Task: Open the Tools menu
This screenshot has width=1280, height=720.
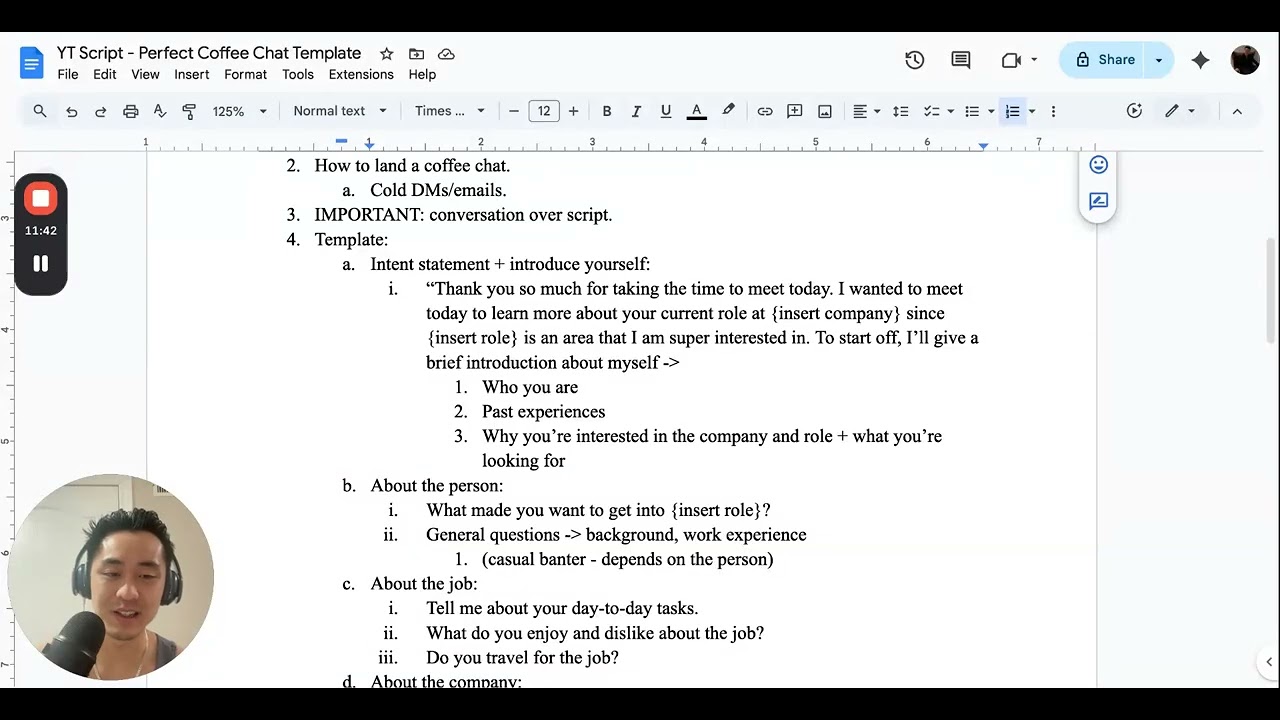Action: click(298, 75)
